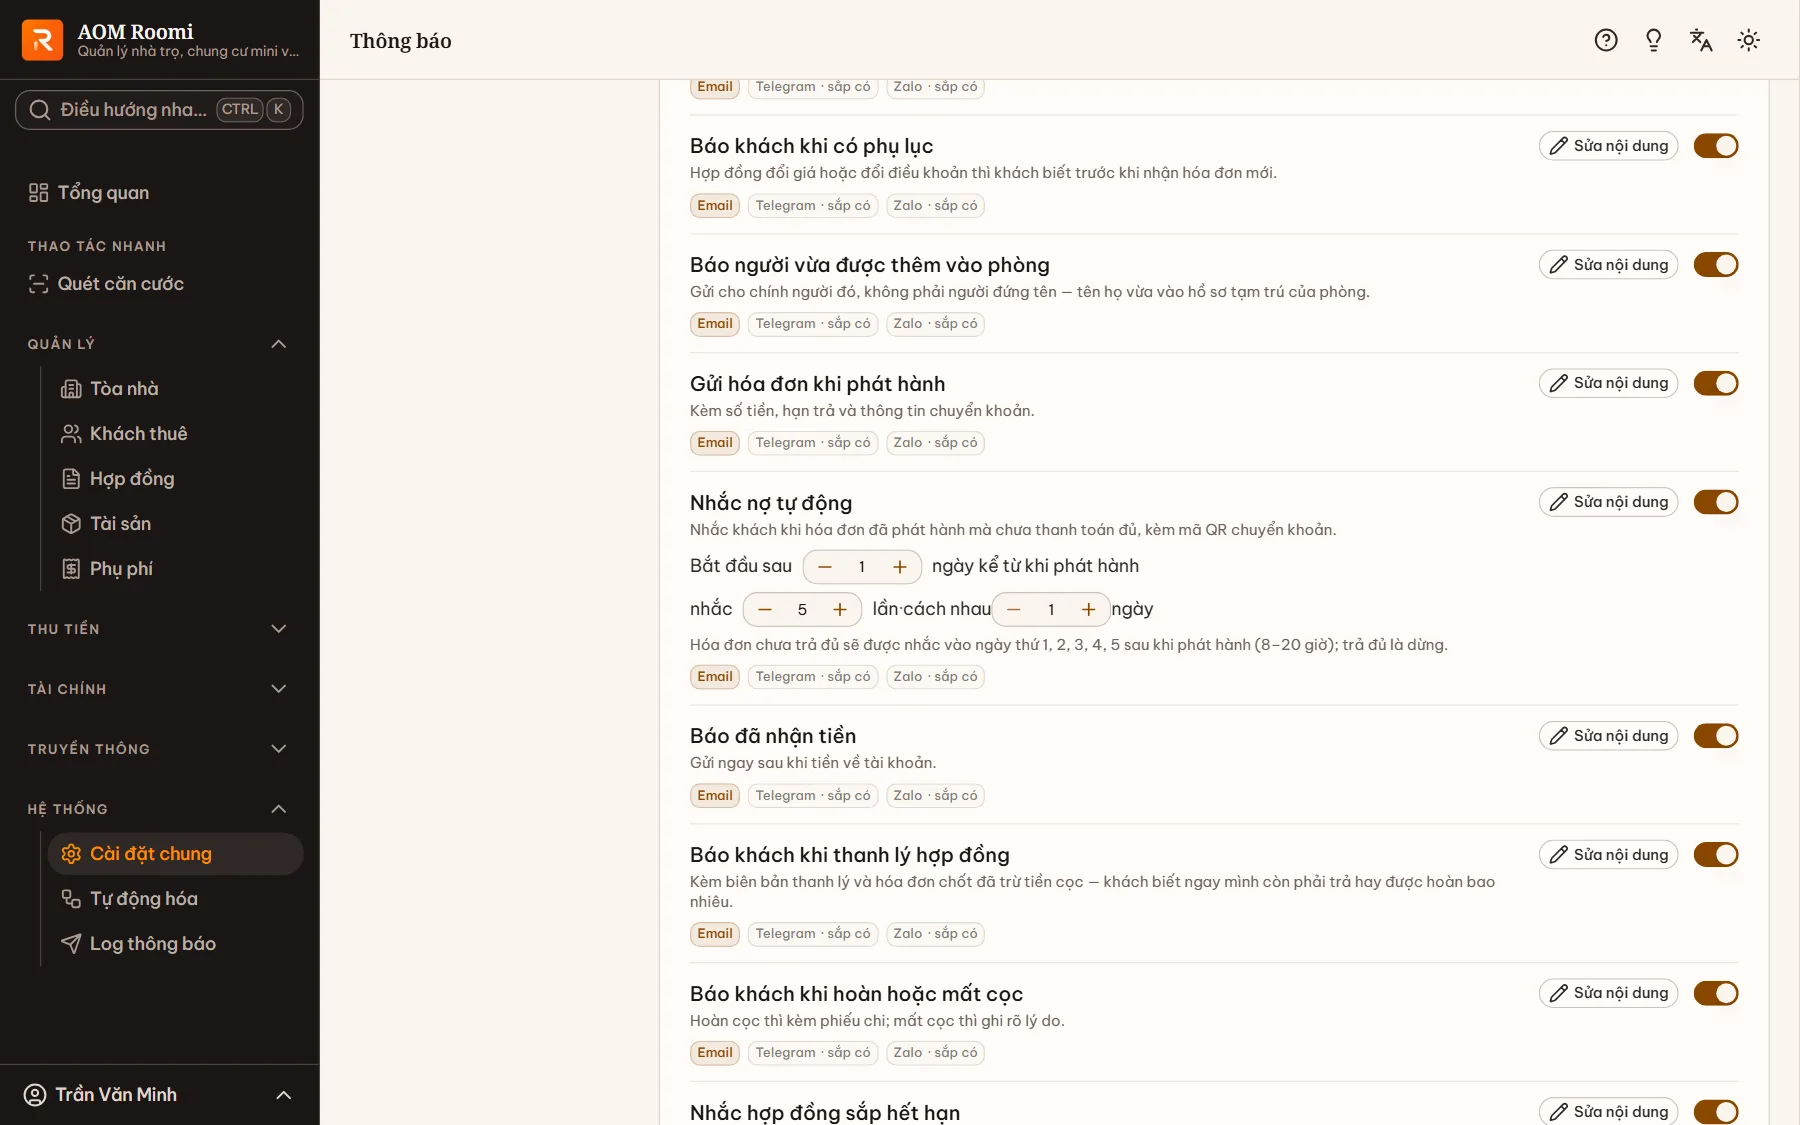Toggle Báo khách khi thanh lý hợp đồng switch
Screen dimensions: 1800x1125
(x=1716, y=855)
